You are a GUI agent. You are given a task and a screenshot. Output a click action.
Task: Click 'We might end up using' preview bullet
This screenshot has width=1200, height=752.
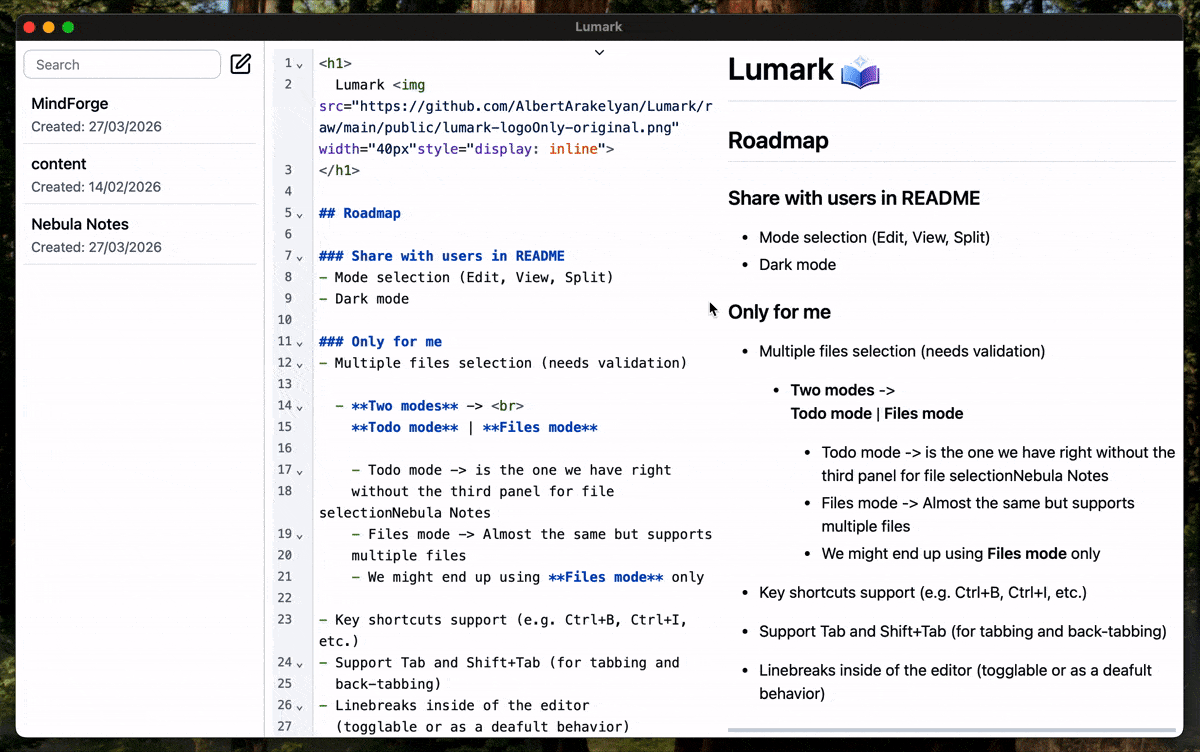[961, 553]
